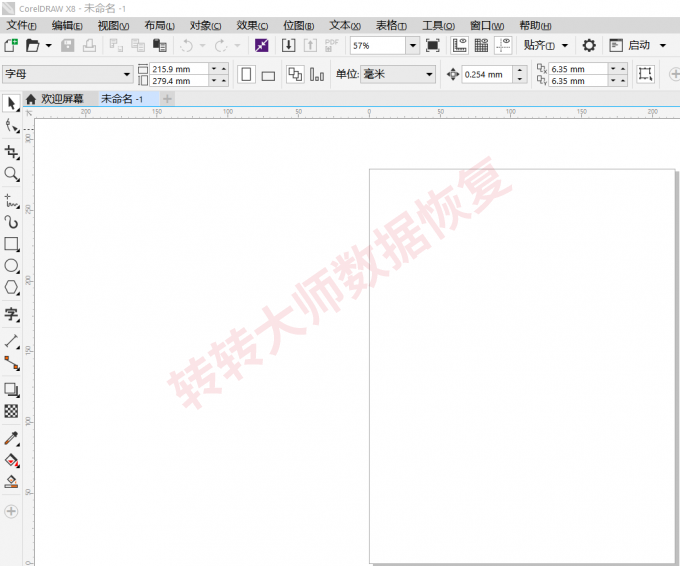The height and width of the screenshot is (566, 680).
Task: Open the 窗口 menu
Action: click(x=487, y=26)
